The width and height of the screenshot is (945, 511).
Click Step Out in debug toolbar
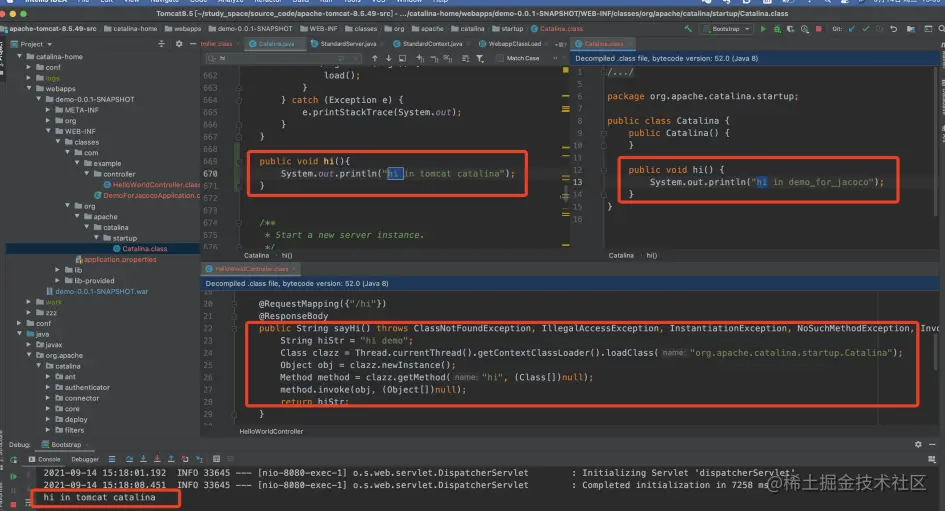click(171, 459)
